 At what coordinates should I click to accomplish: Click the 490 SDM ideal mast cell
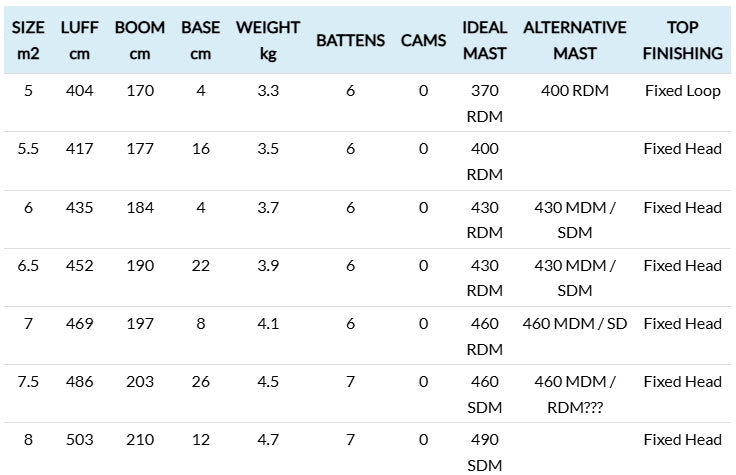tap(484, 452)
